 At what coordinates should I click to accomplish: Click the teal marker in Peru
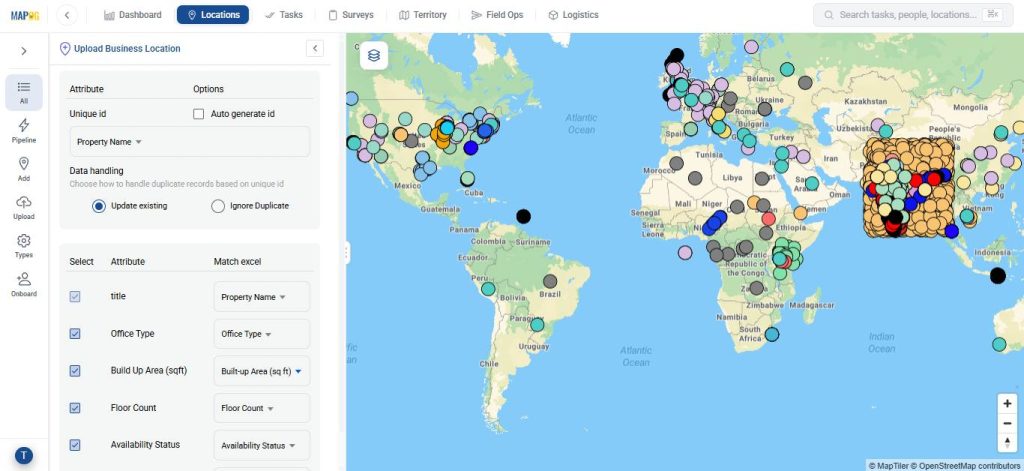pyautogui.click(x=488, y=289)
